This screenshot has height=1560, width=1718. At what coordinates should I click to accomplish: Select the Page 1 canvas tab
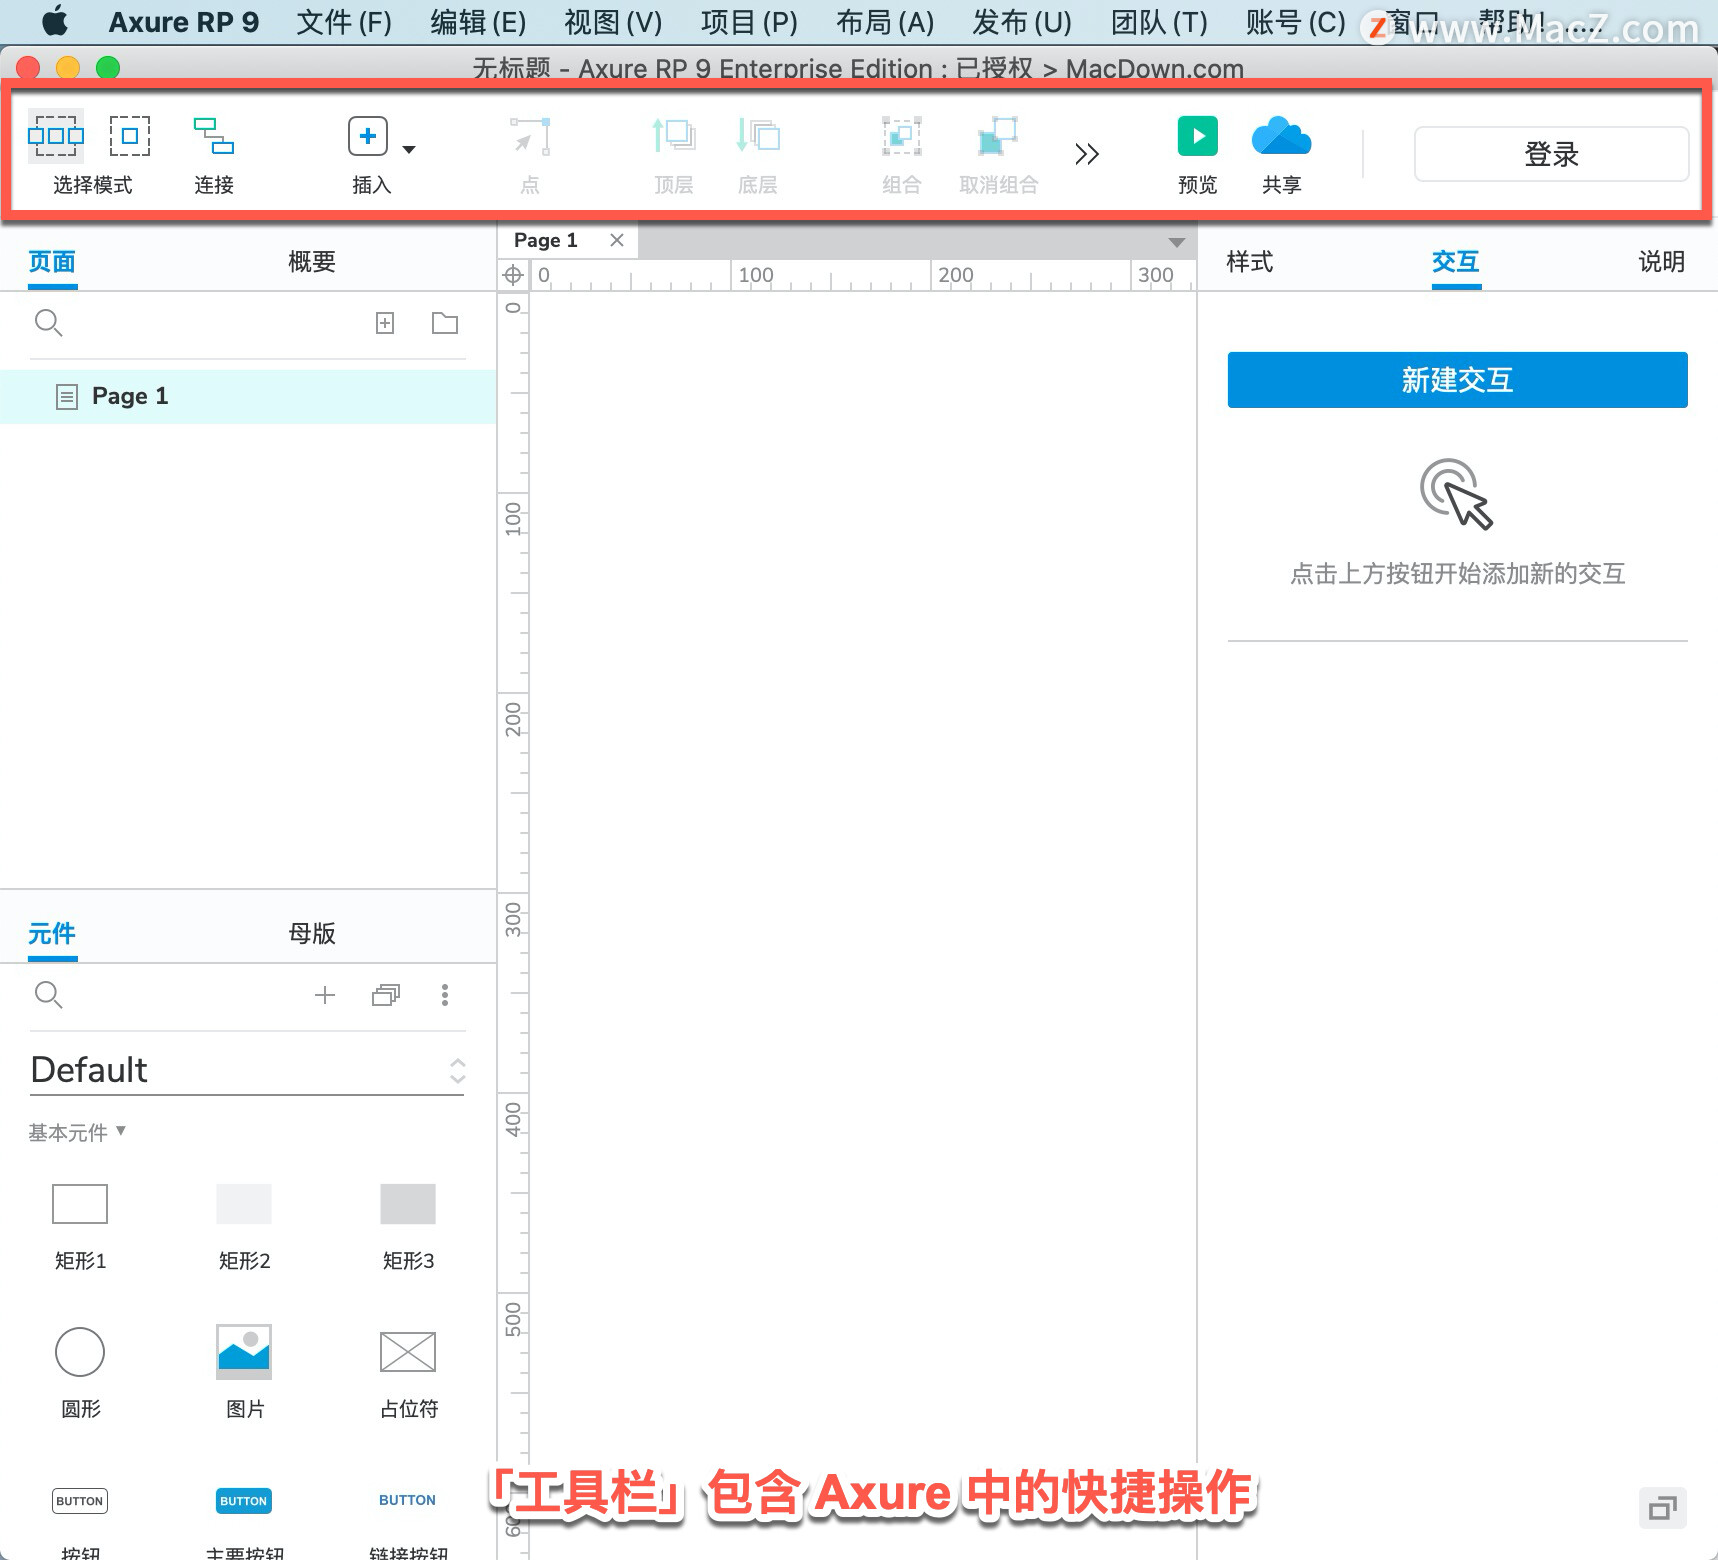[x=546, y=240]
